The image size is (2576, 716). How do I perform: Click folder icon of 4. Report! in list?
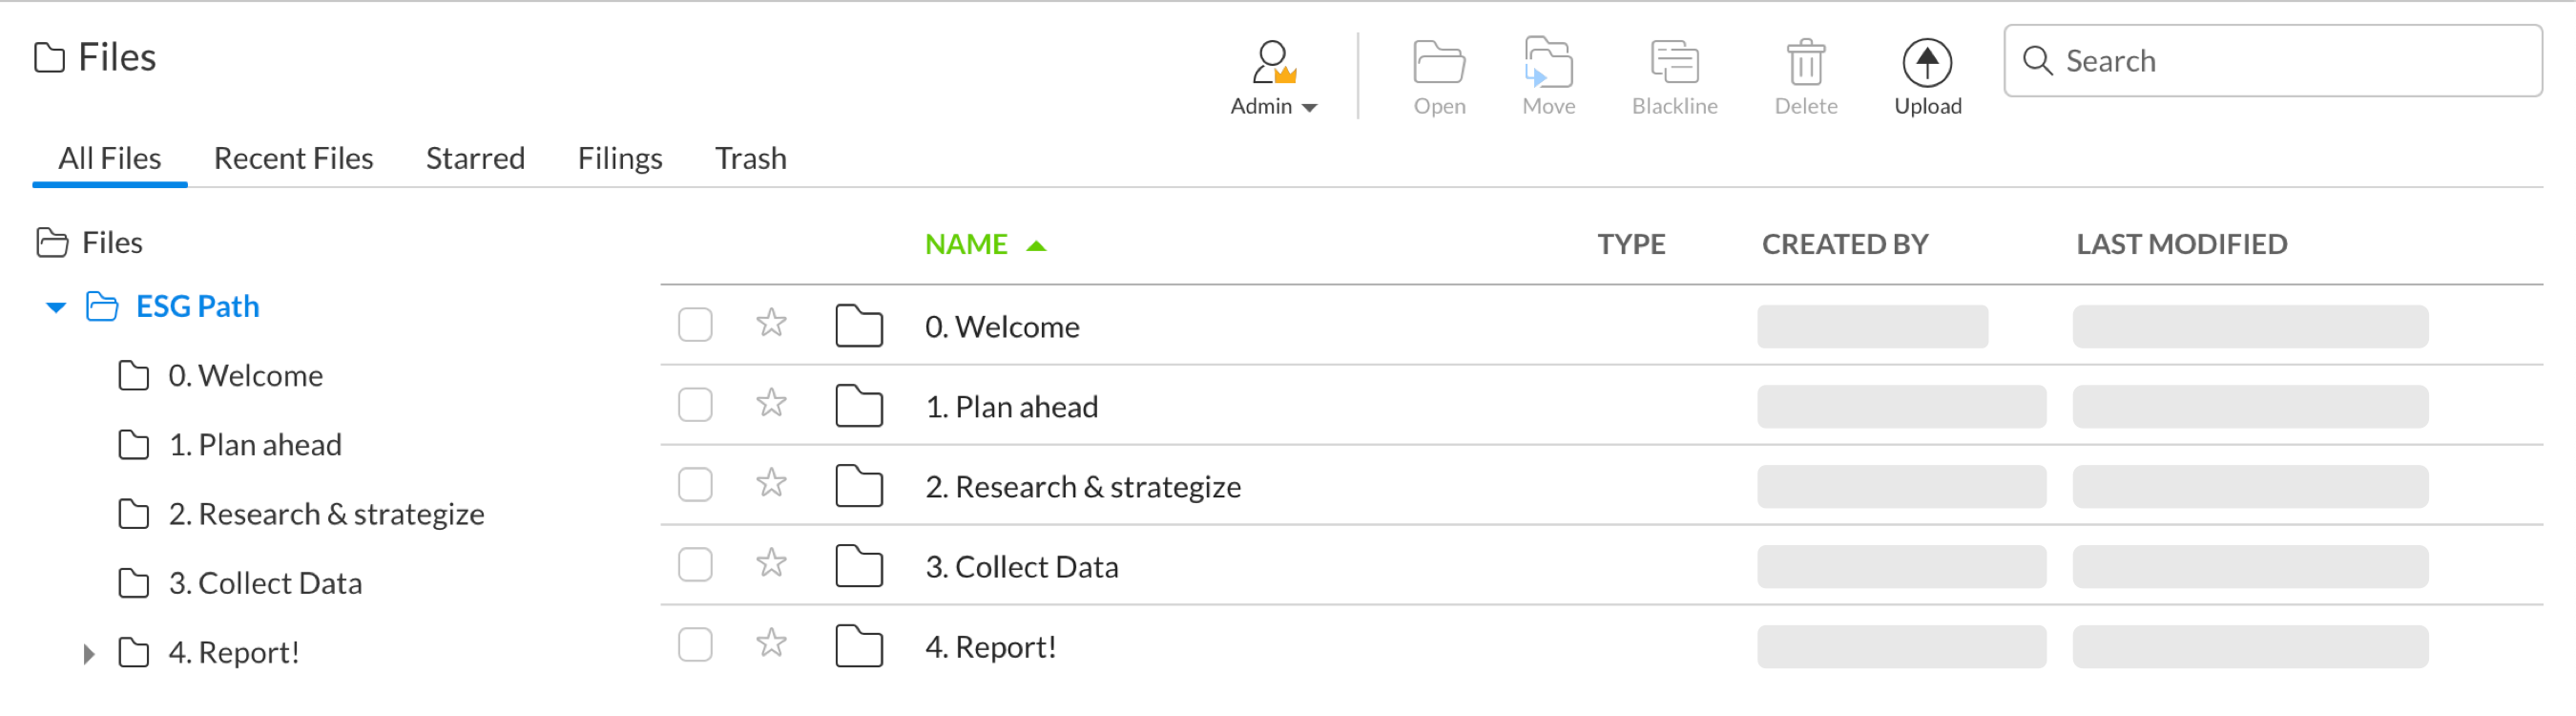(x=859, y=646)
